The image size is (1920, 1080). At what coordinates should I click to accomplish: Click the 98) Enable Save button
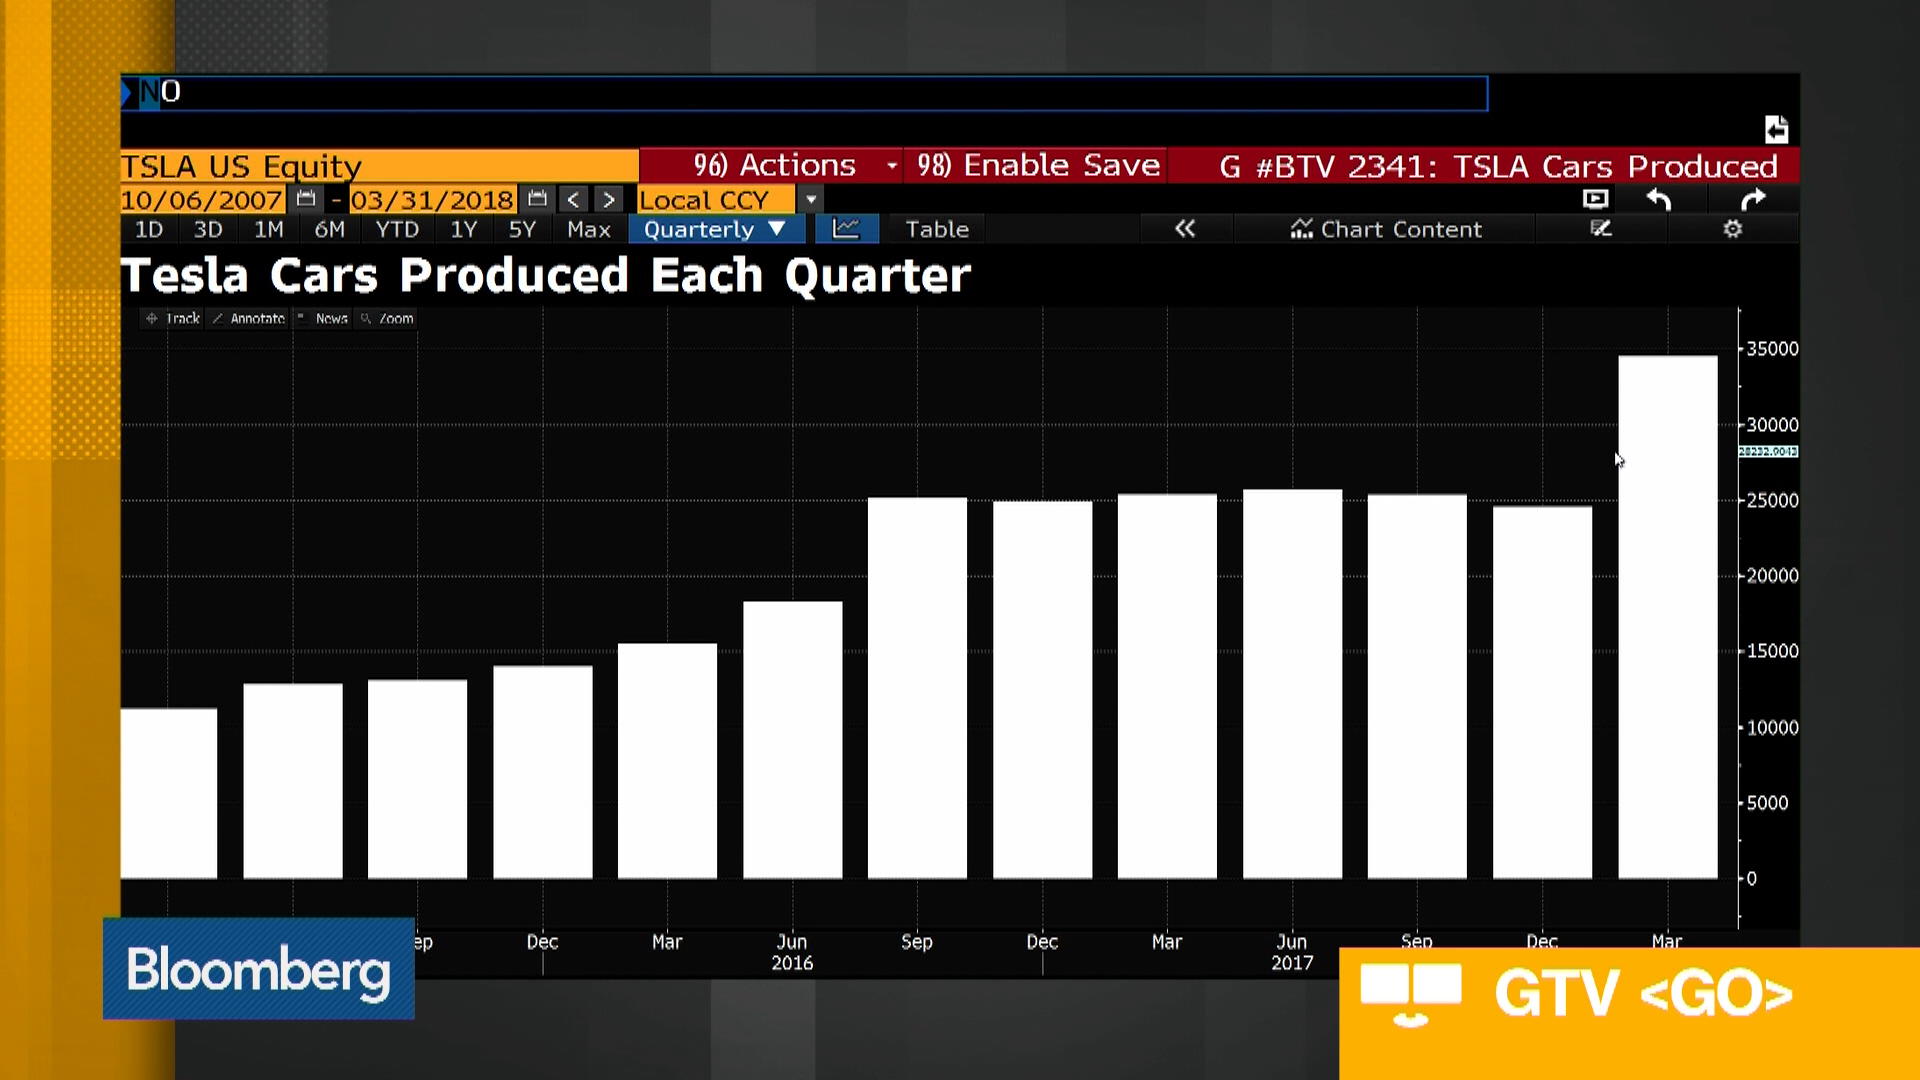[x=1037, y=165]
